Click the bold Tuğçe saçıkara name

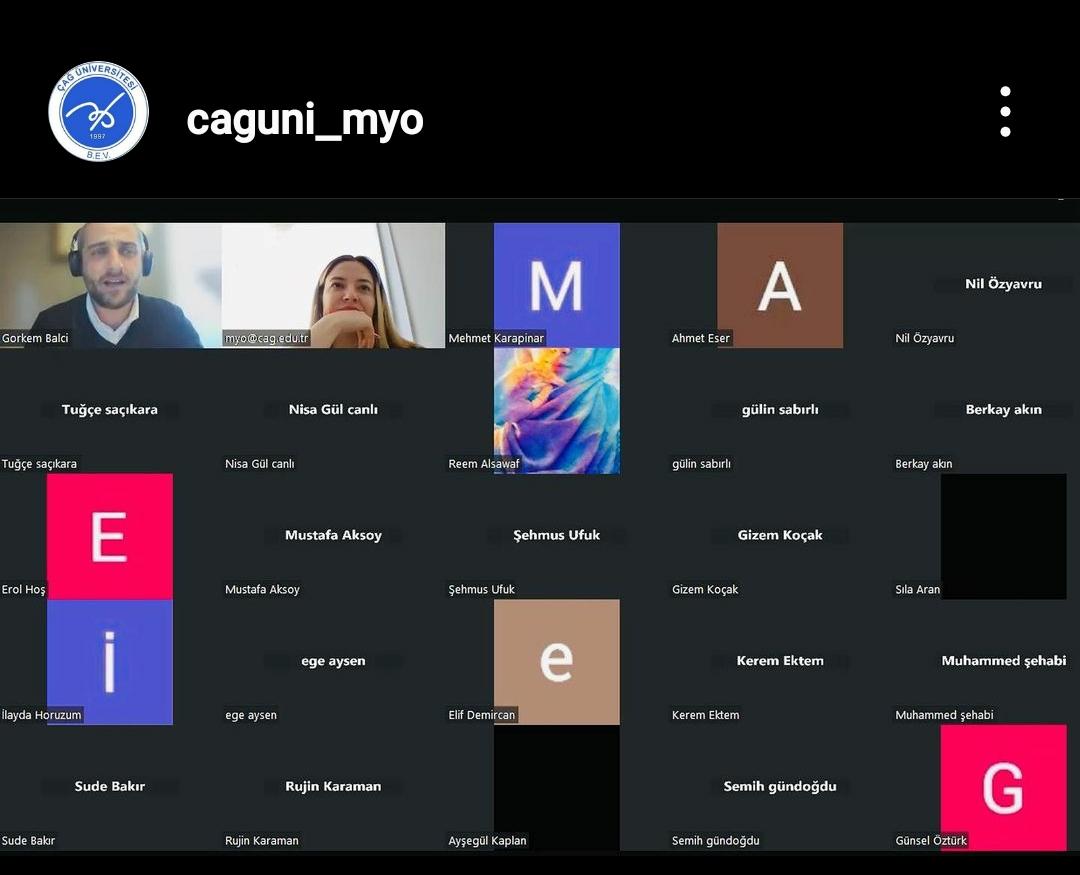coord(110,409)
